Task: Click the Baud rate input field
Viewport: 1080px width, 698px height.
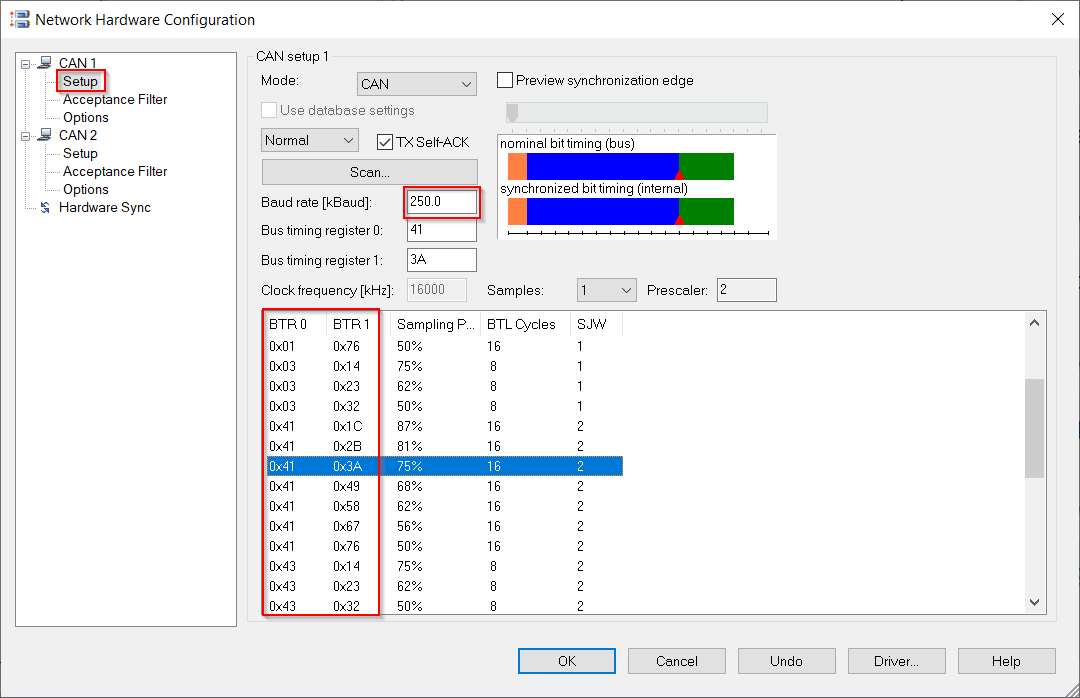Action: 442,202
